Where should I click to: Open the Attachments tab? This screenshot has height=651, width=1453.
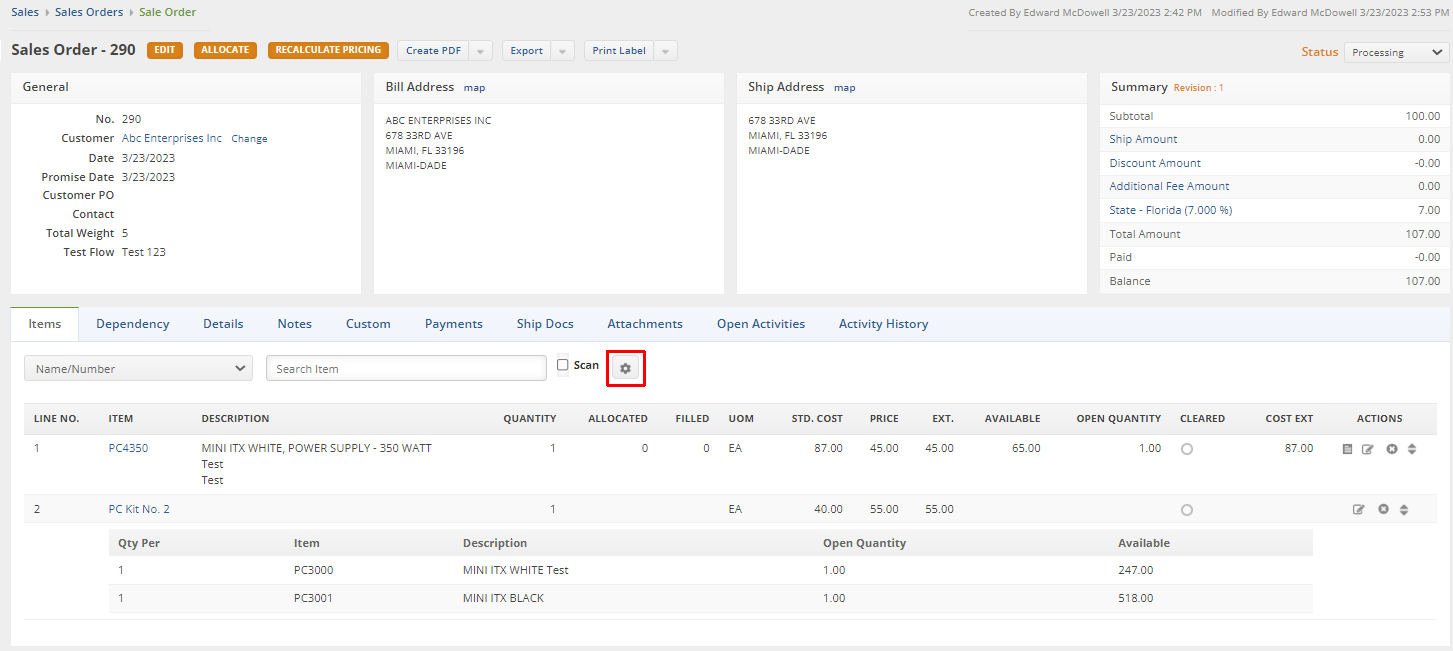coord(645,324)
